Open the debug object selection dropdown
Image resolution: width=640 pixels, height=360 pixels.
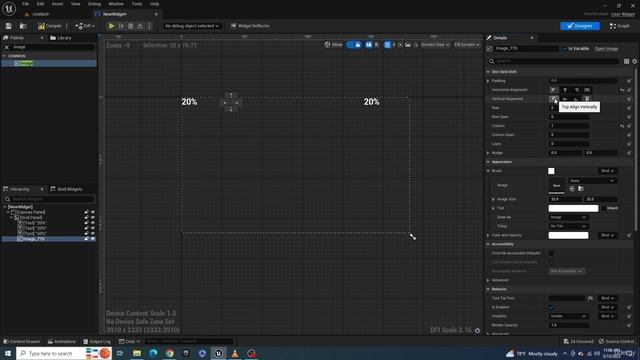[x=192, y=26]
